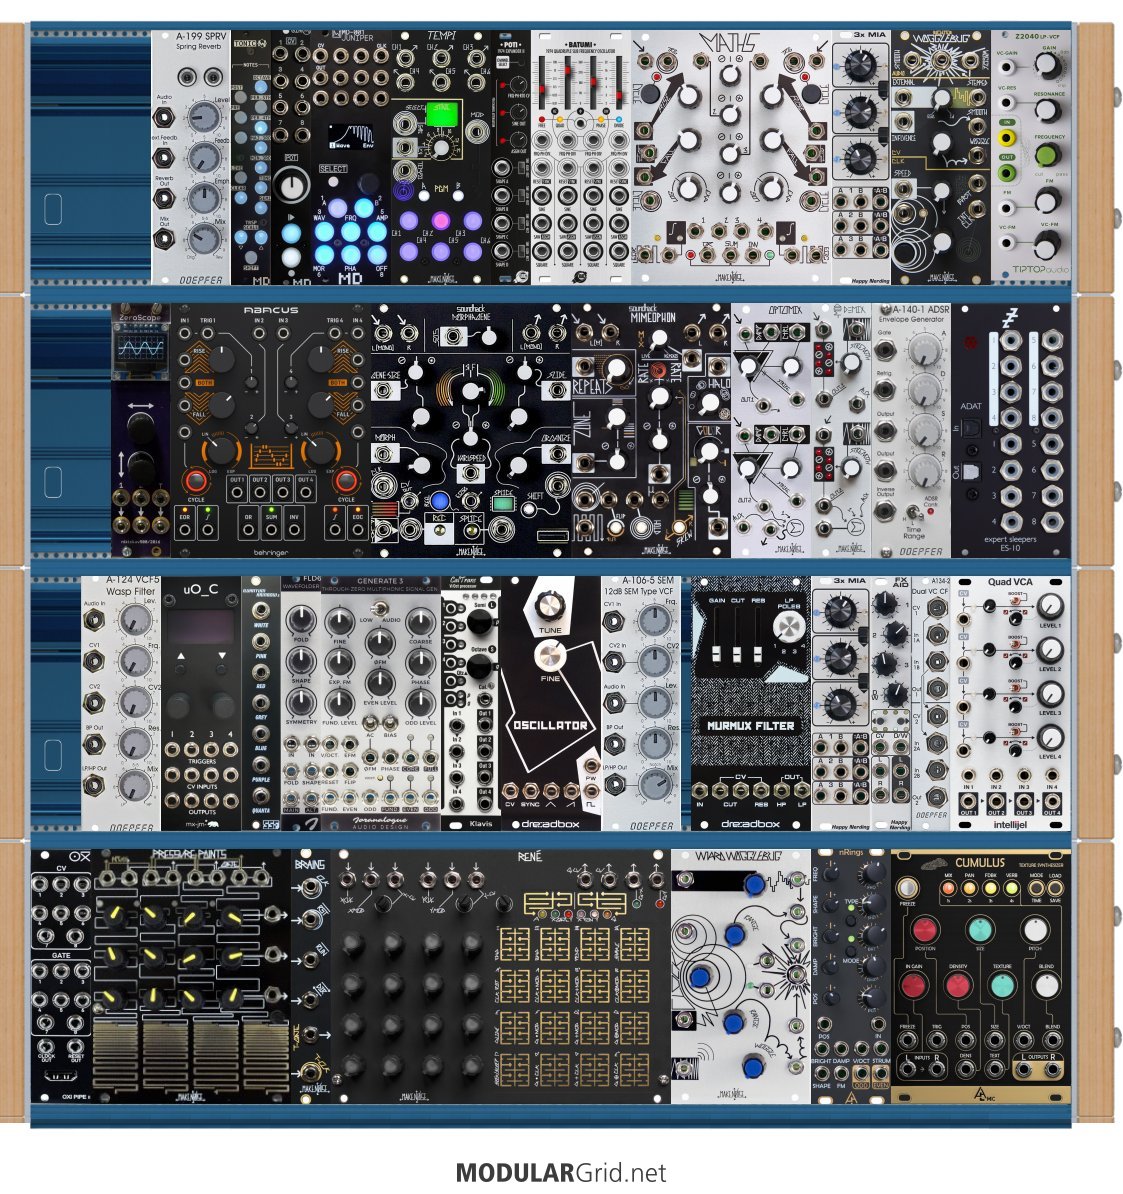Click the D/W knob on FX AID
The height and width of the screenshot is (1194, 1123).
[895, 694]
